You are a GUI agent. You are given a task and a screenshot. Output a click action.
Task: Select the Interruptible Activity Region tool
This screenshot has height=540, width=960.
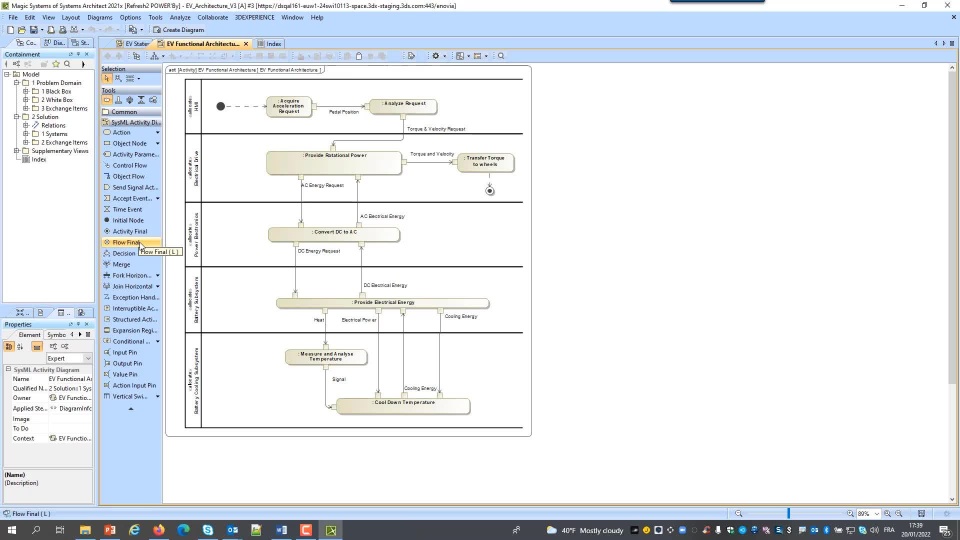[131, 309]
